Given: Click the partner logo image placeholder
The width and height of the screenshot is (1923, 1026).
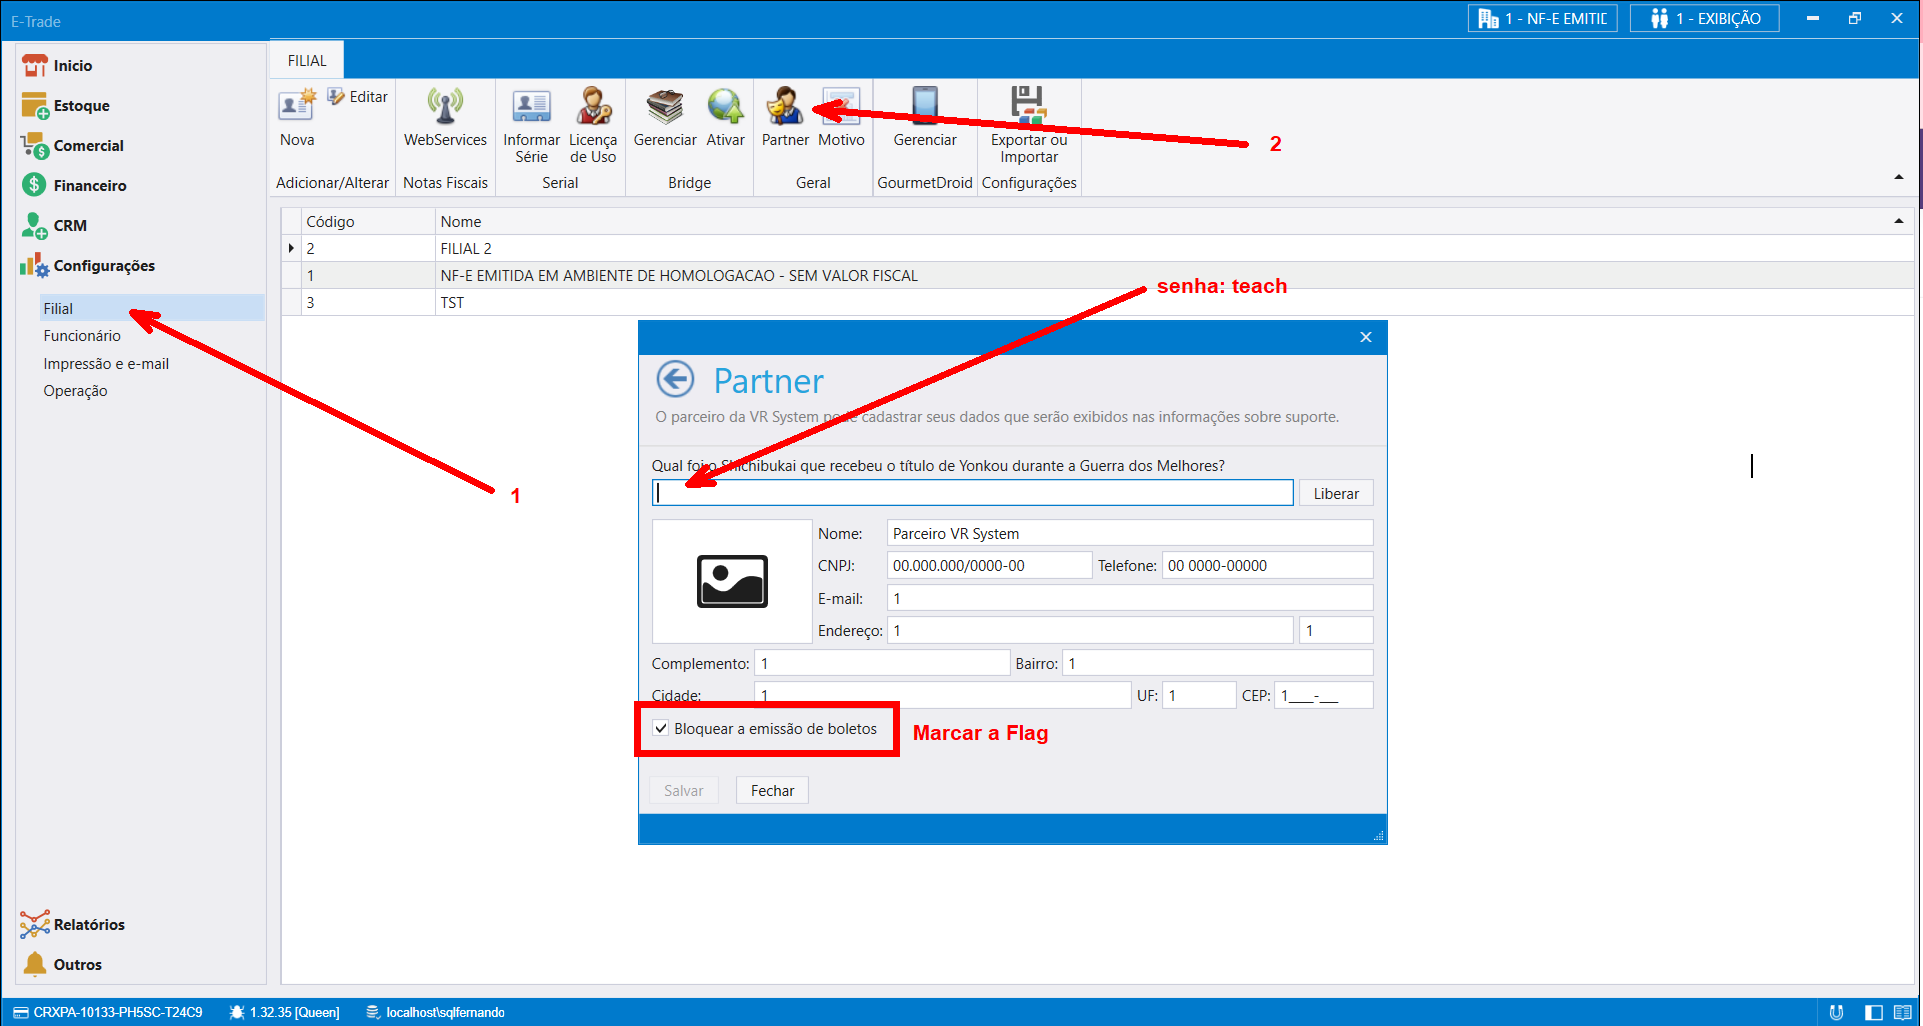Looking at the screenshot, I should pos(732,581).
